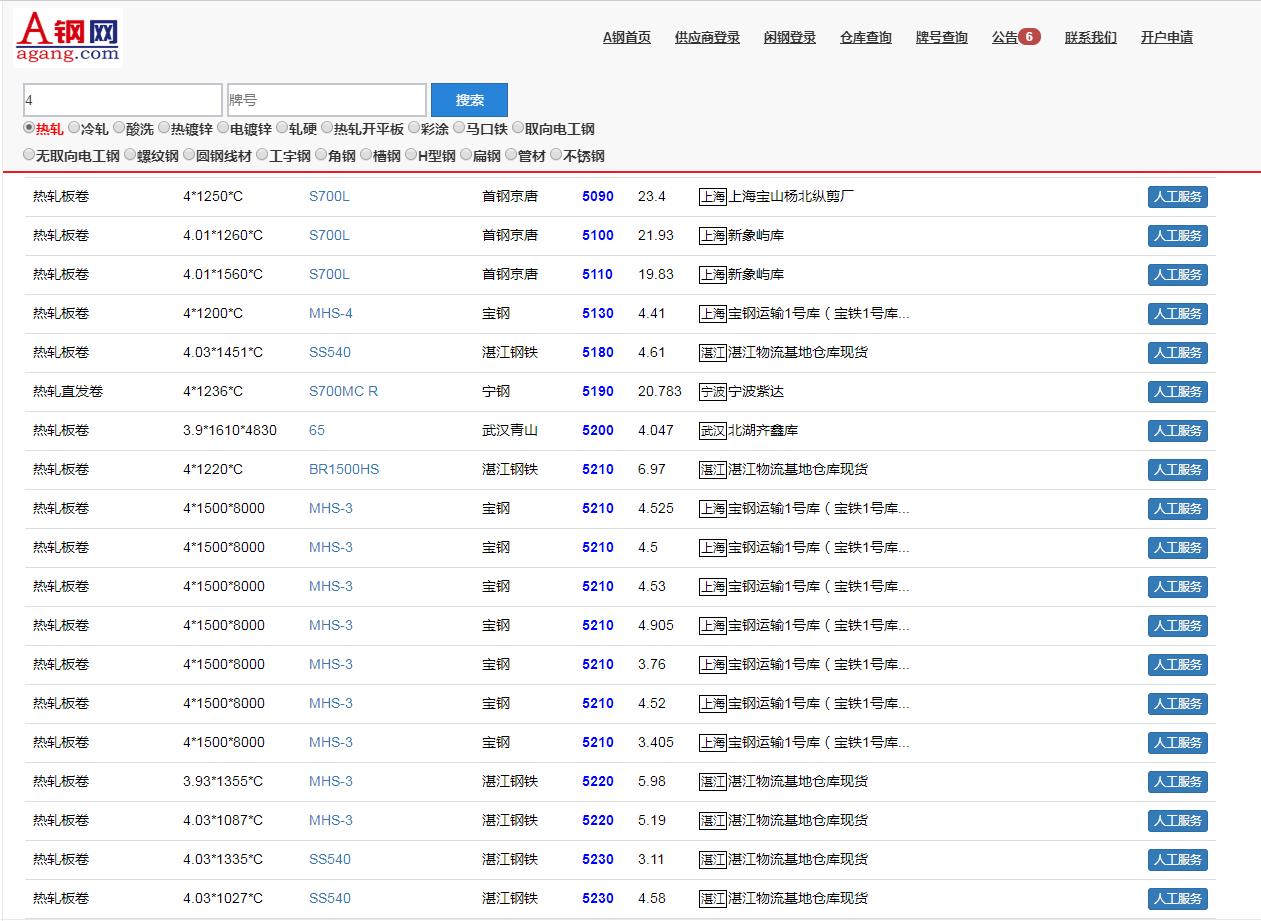Click 人工服务 for the 3.405 weight row
This screenshot has width=1261, height=921.
point(1177,743)
